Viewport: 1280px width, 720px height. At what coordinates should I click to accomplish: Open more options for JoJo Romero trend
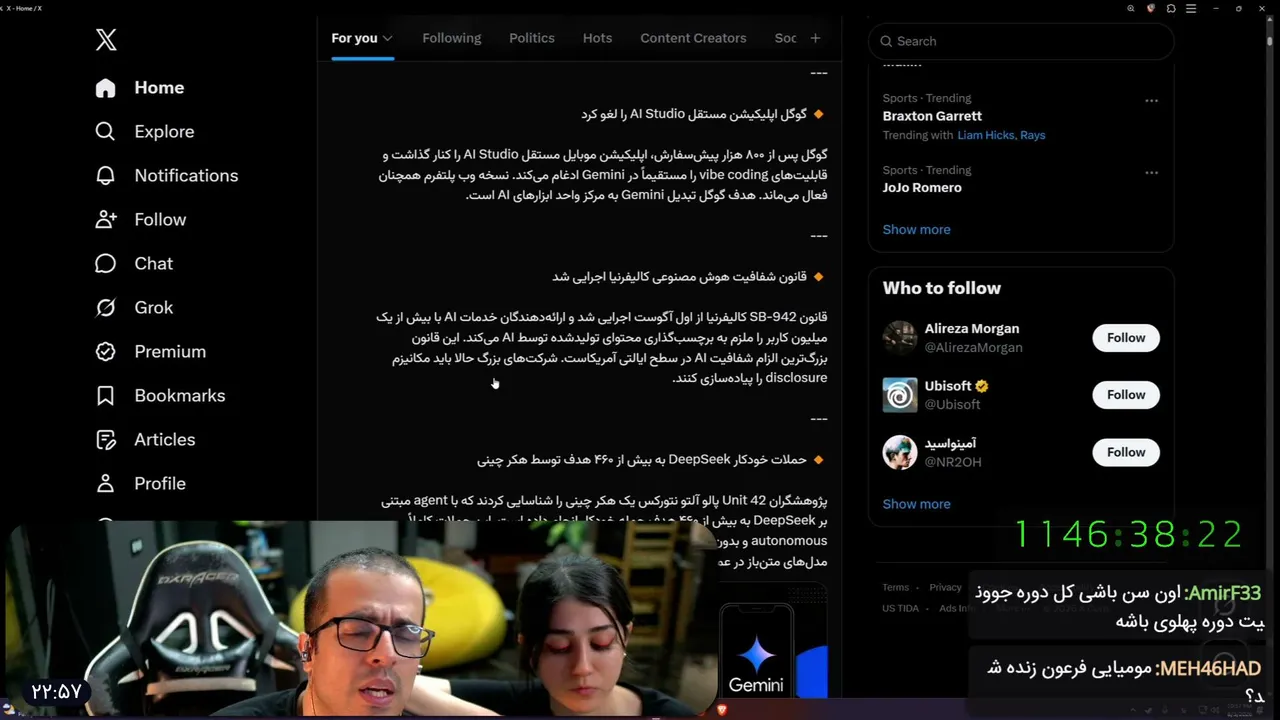point(1151,173)
